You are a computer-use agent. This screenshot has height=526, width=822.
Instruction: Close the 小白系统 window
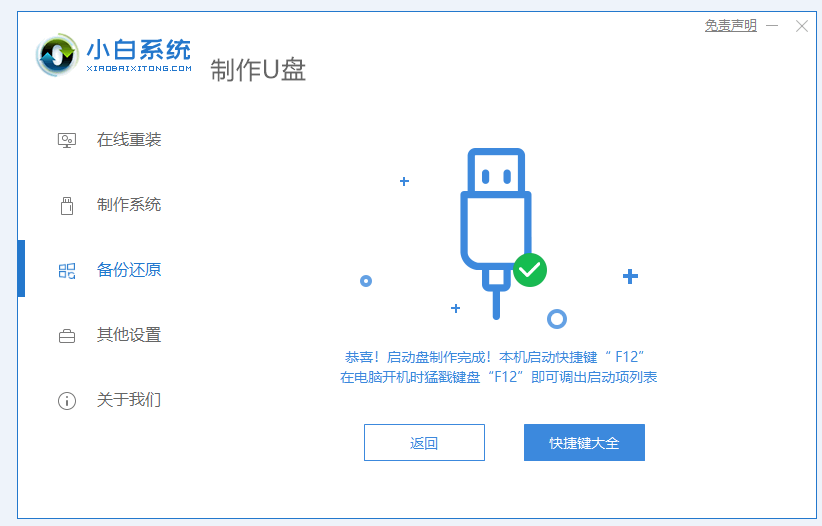pos(802,26)
